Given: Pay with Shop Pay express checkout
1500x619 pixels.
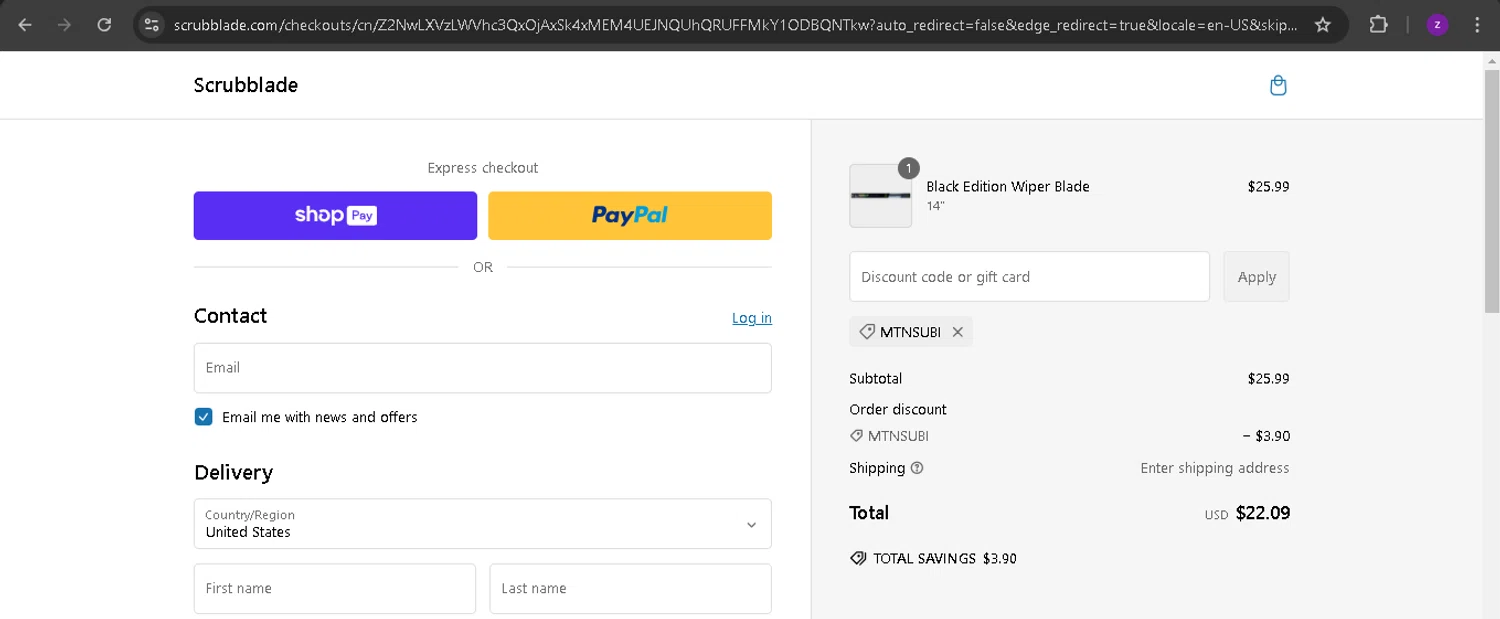Looking at the screenshot, I should pyautogui.click(x=335, y=216).
